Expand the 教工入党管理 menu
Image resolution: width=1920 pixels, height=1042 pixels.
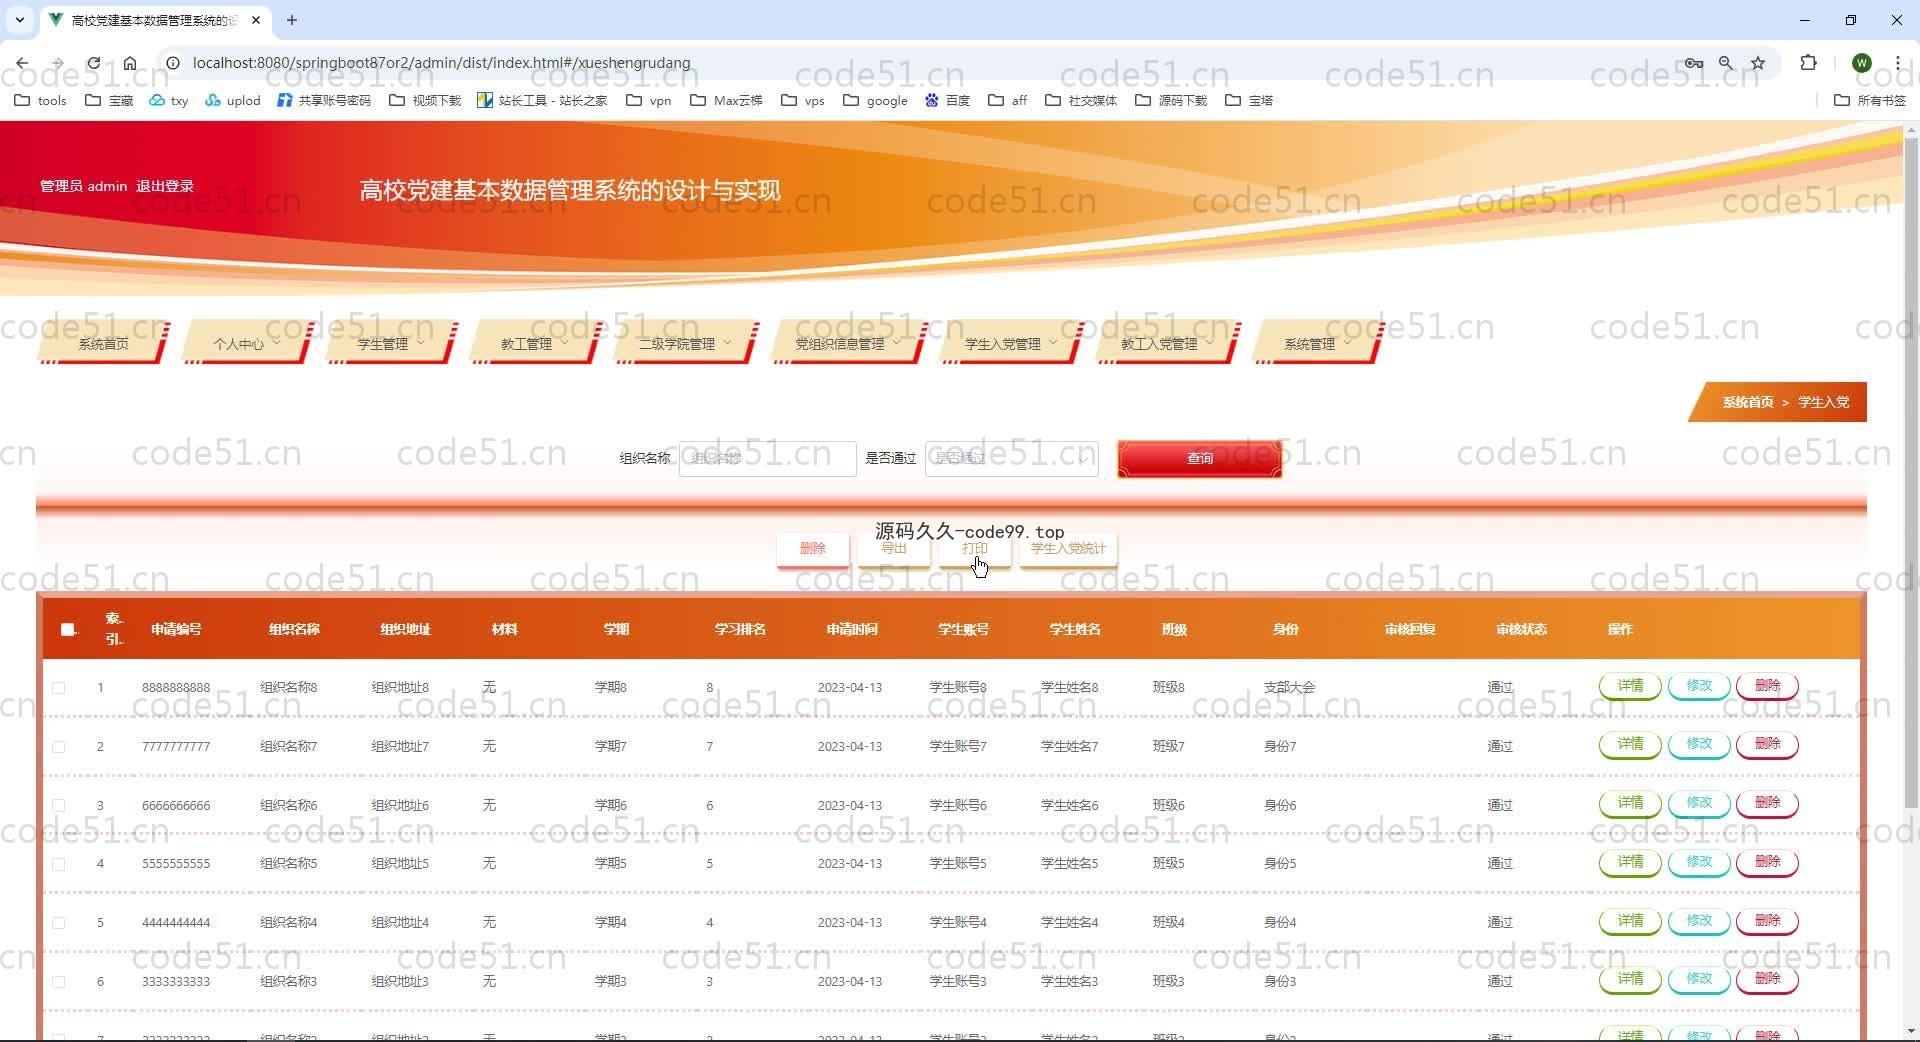1166,343
